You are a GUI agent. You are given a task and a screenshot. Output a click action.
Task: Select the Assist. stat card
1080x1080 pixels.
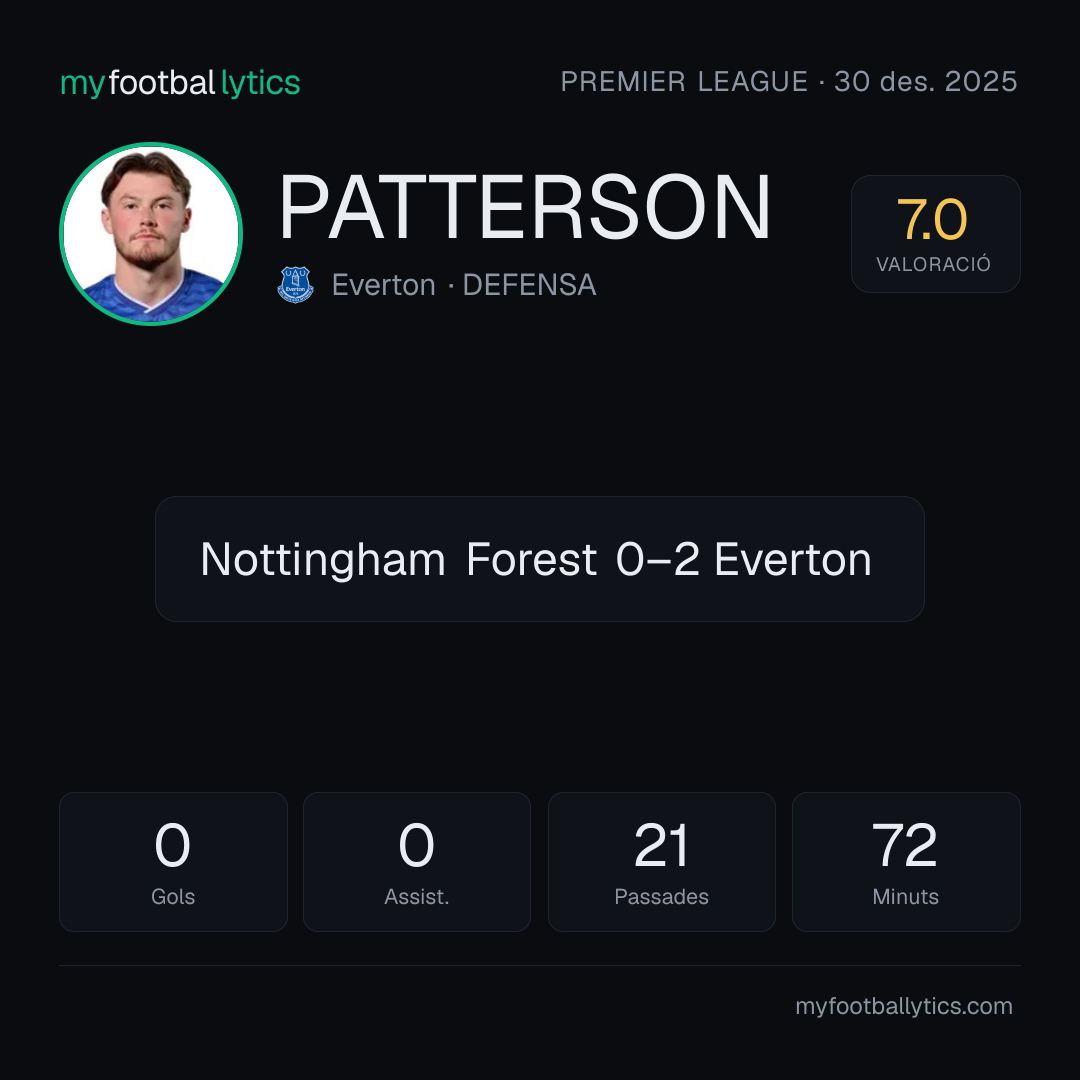tap(417, 862)
